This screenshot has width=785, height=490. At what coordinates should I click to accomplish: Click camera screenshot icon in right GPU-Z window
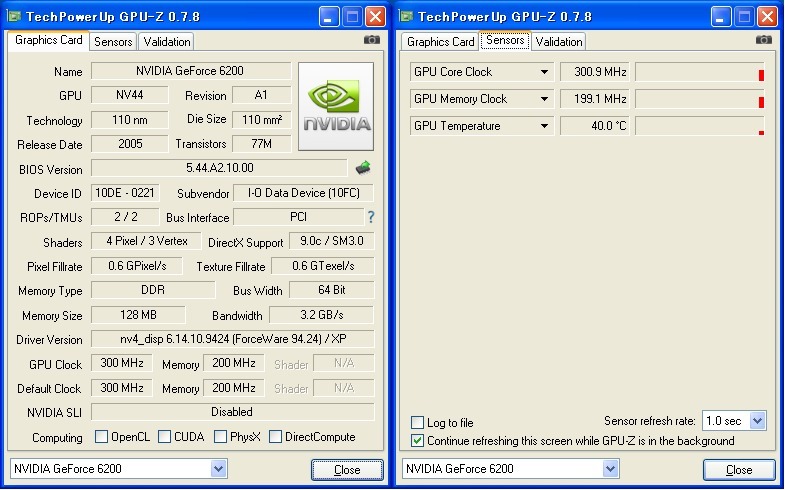(763, 40)
